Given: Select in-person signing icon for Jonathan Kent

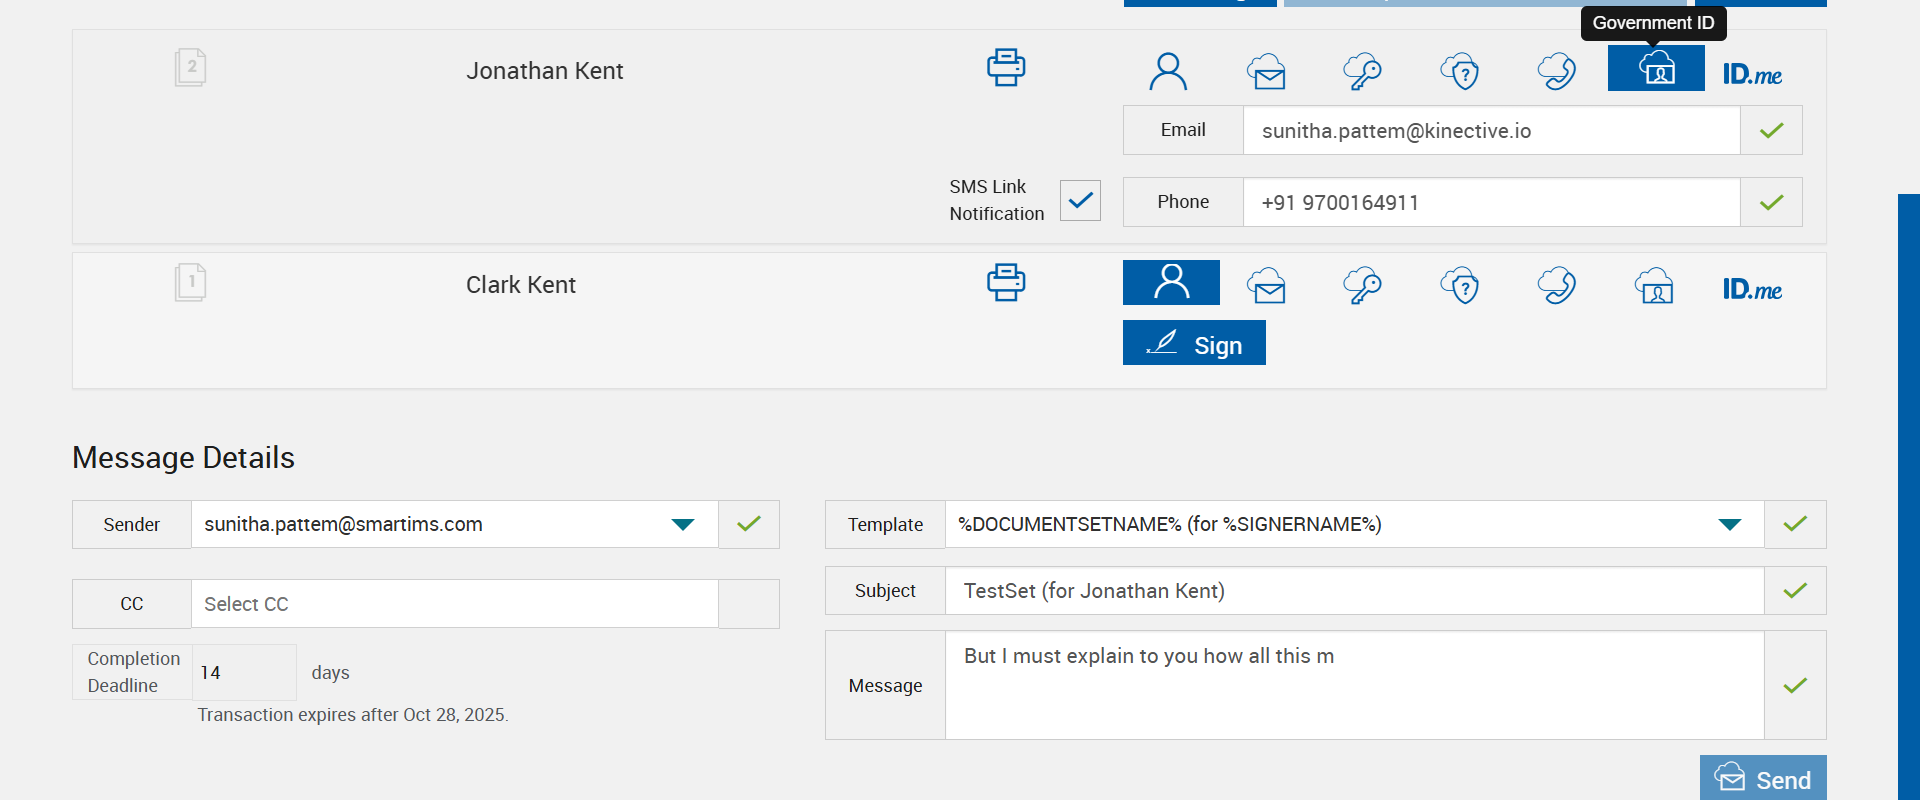Looking at the screenshot, I should coord(1168,71).
